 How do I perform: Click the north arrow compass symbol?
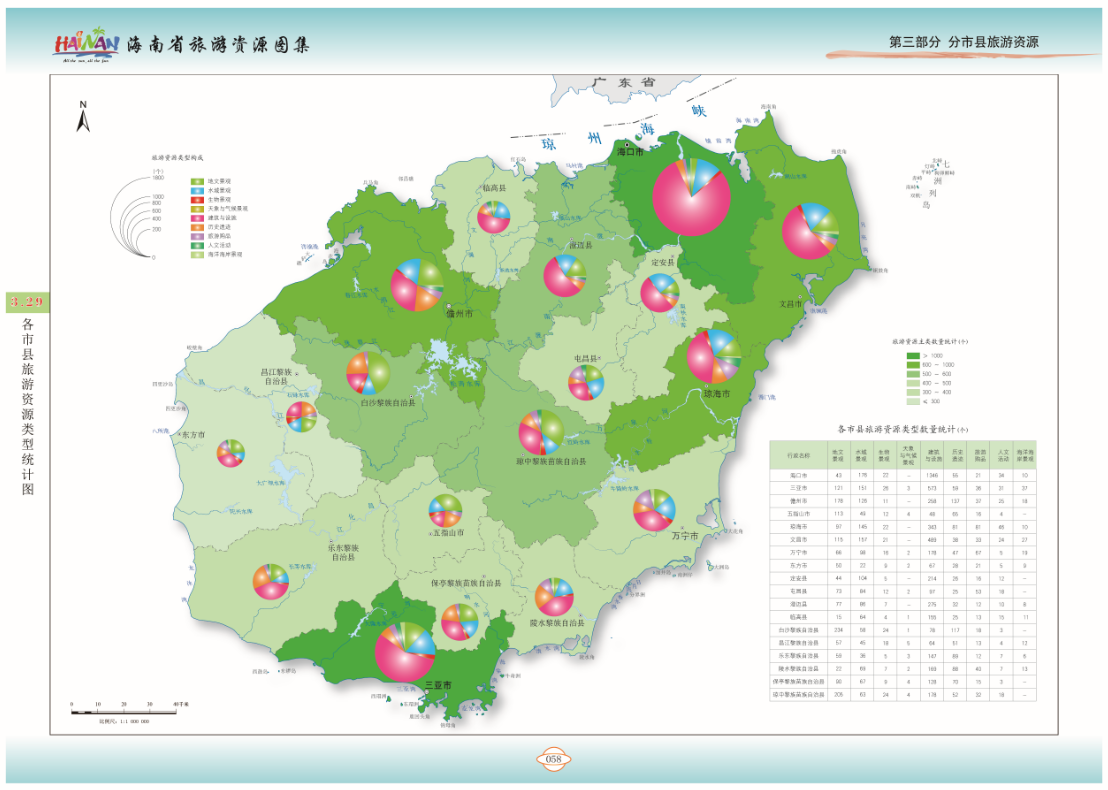(85, 117)
